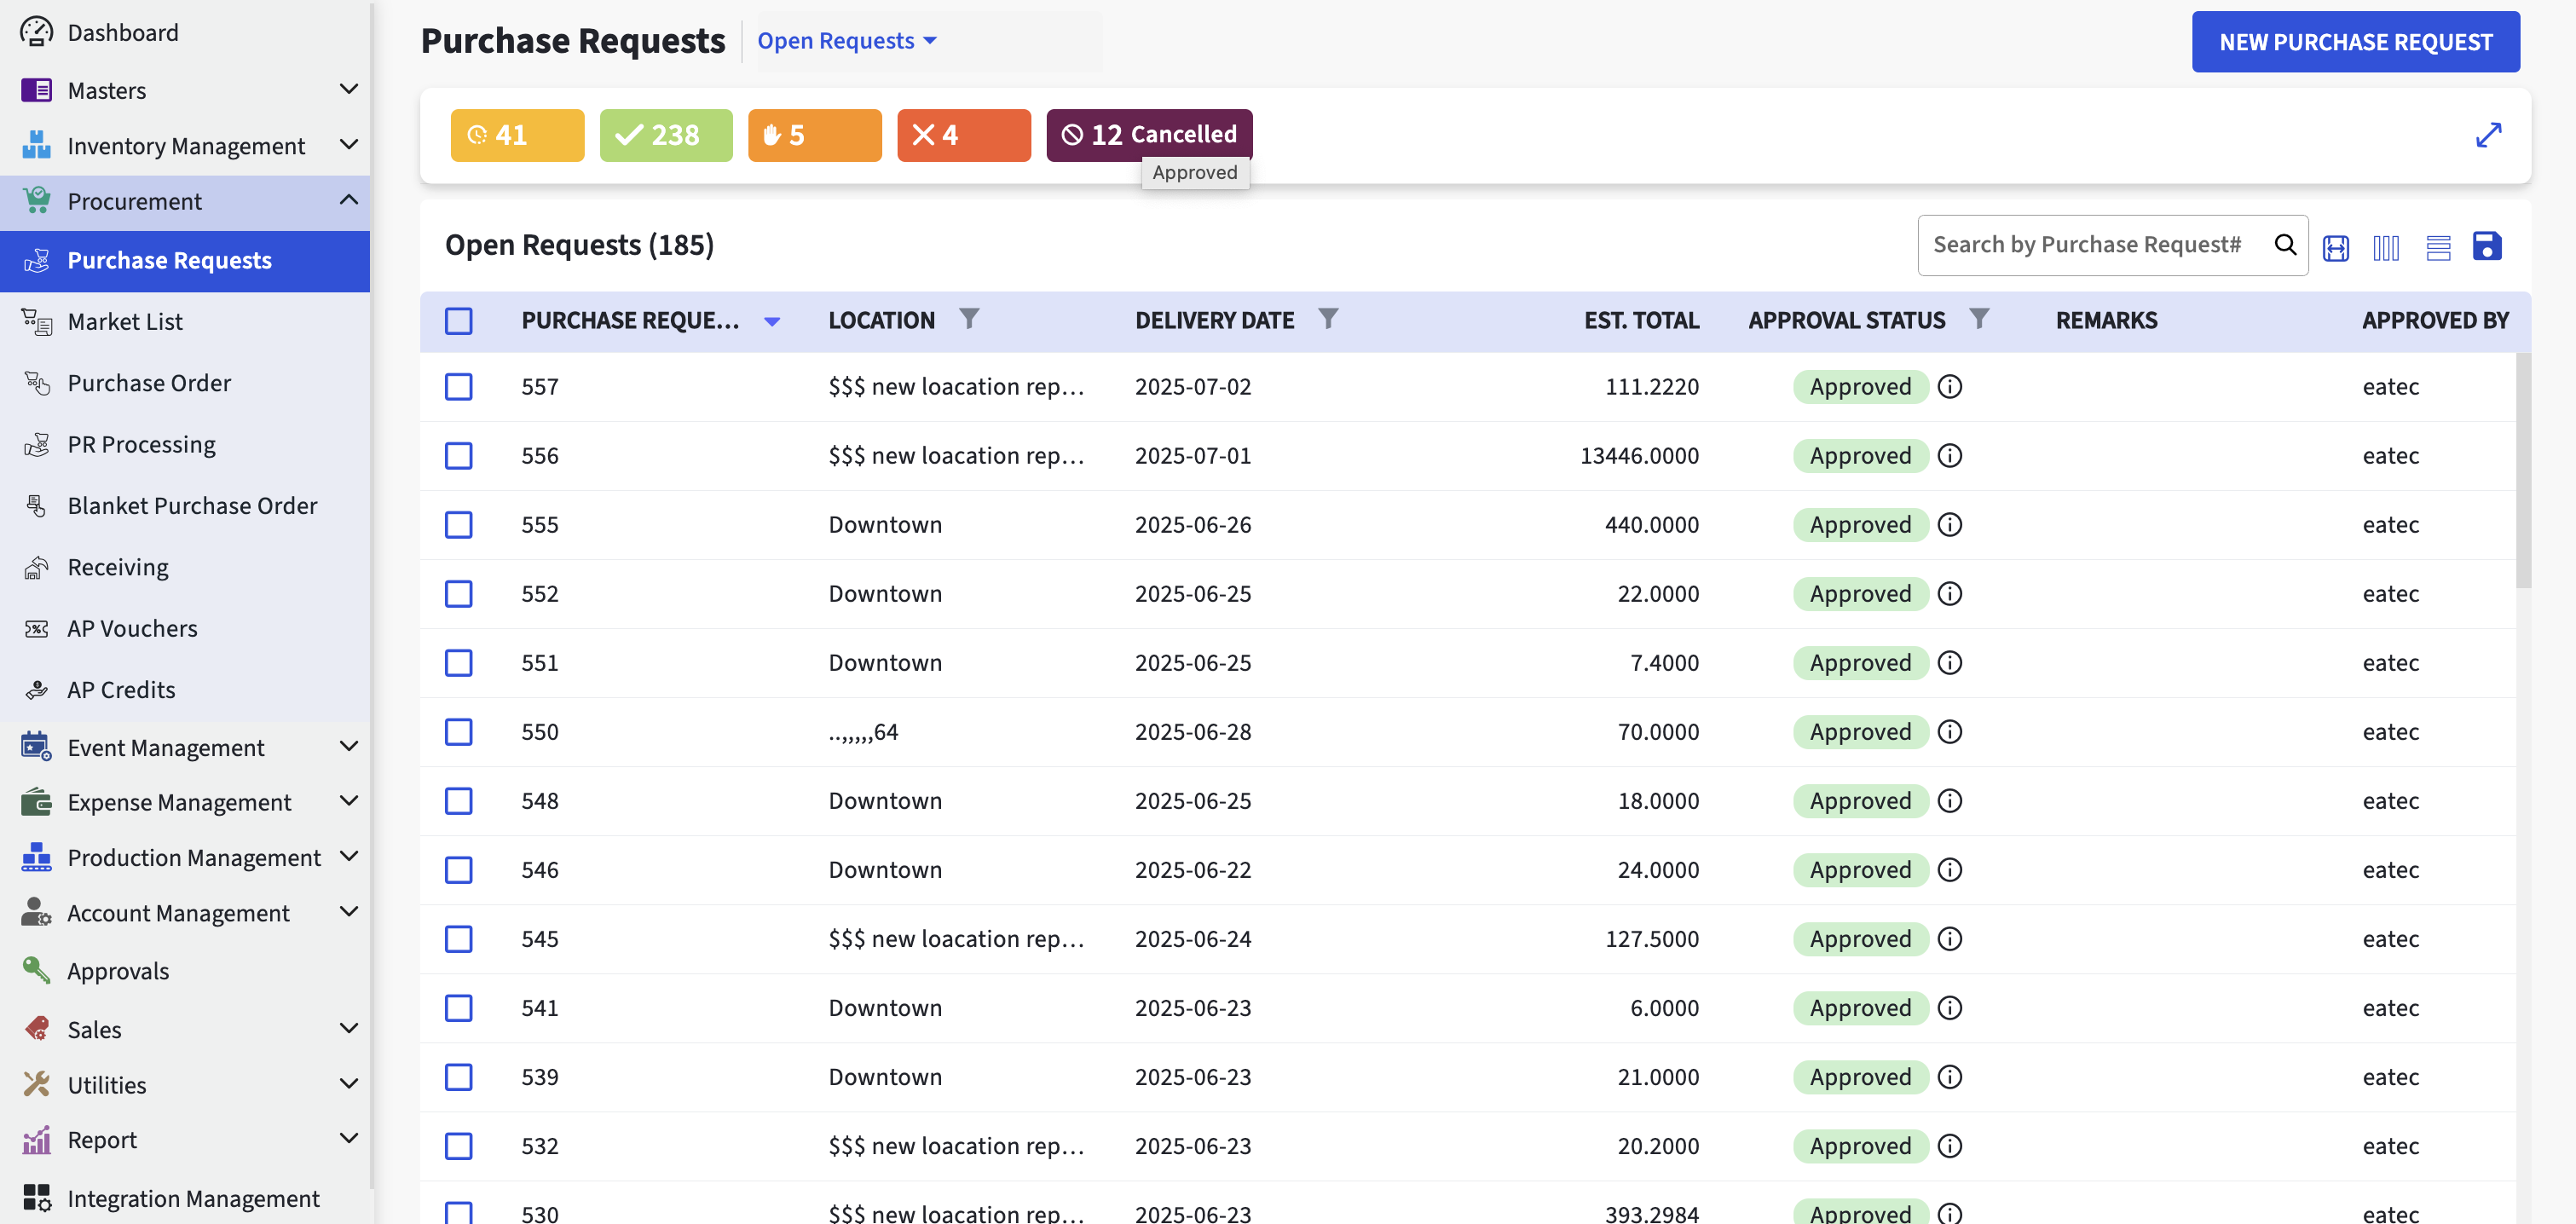Screen dimensions: 2576x1224
Task: Click info icon for request 557
Action: (1949, 386)
